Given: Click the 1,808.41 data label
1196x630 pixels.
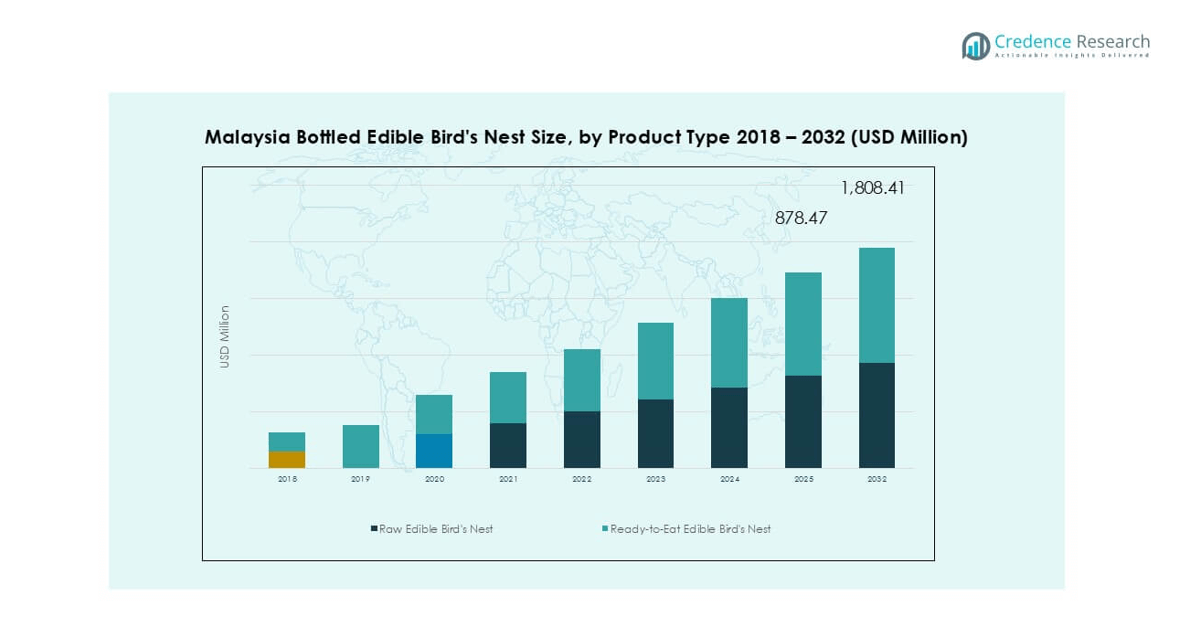Looking at the screenshot, I should (873, 188).
